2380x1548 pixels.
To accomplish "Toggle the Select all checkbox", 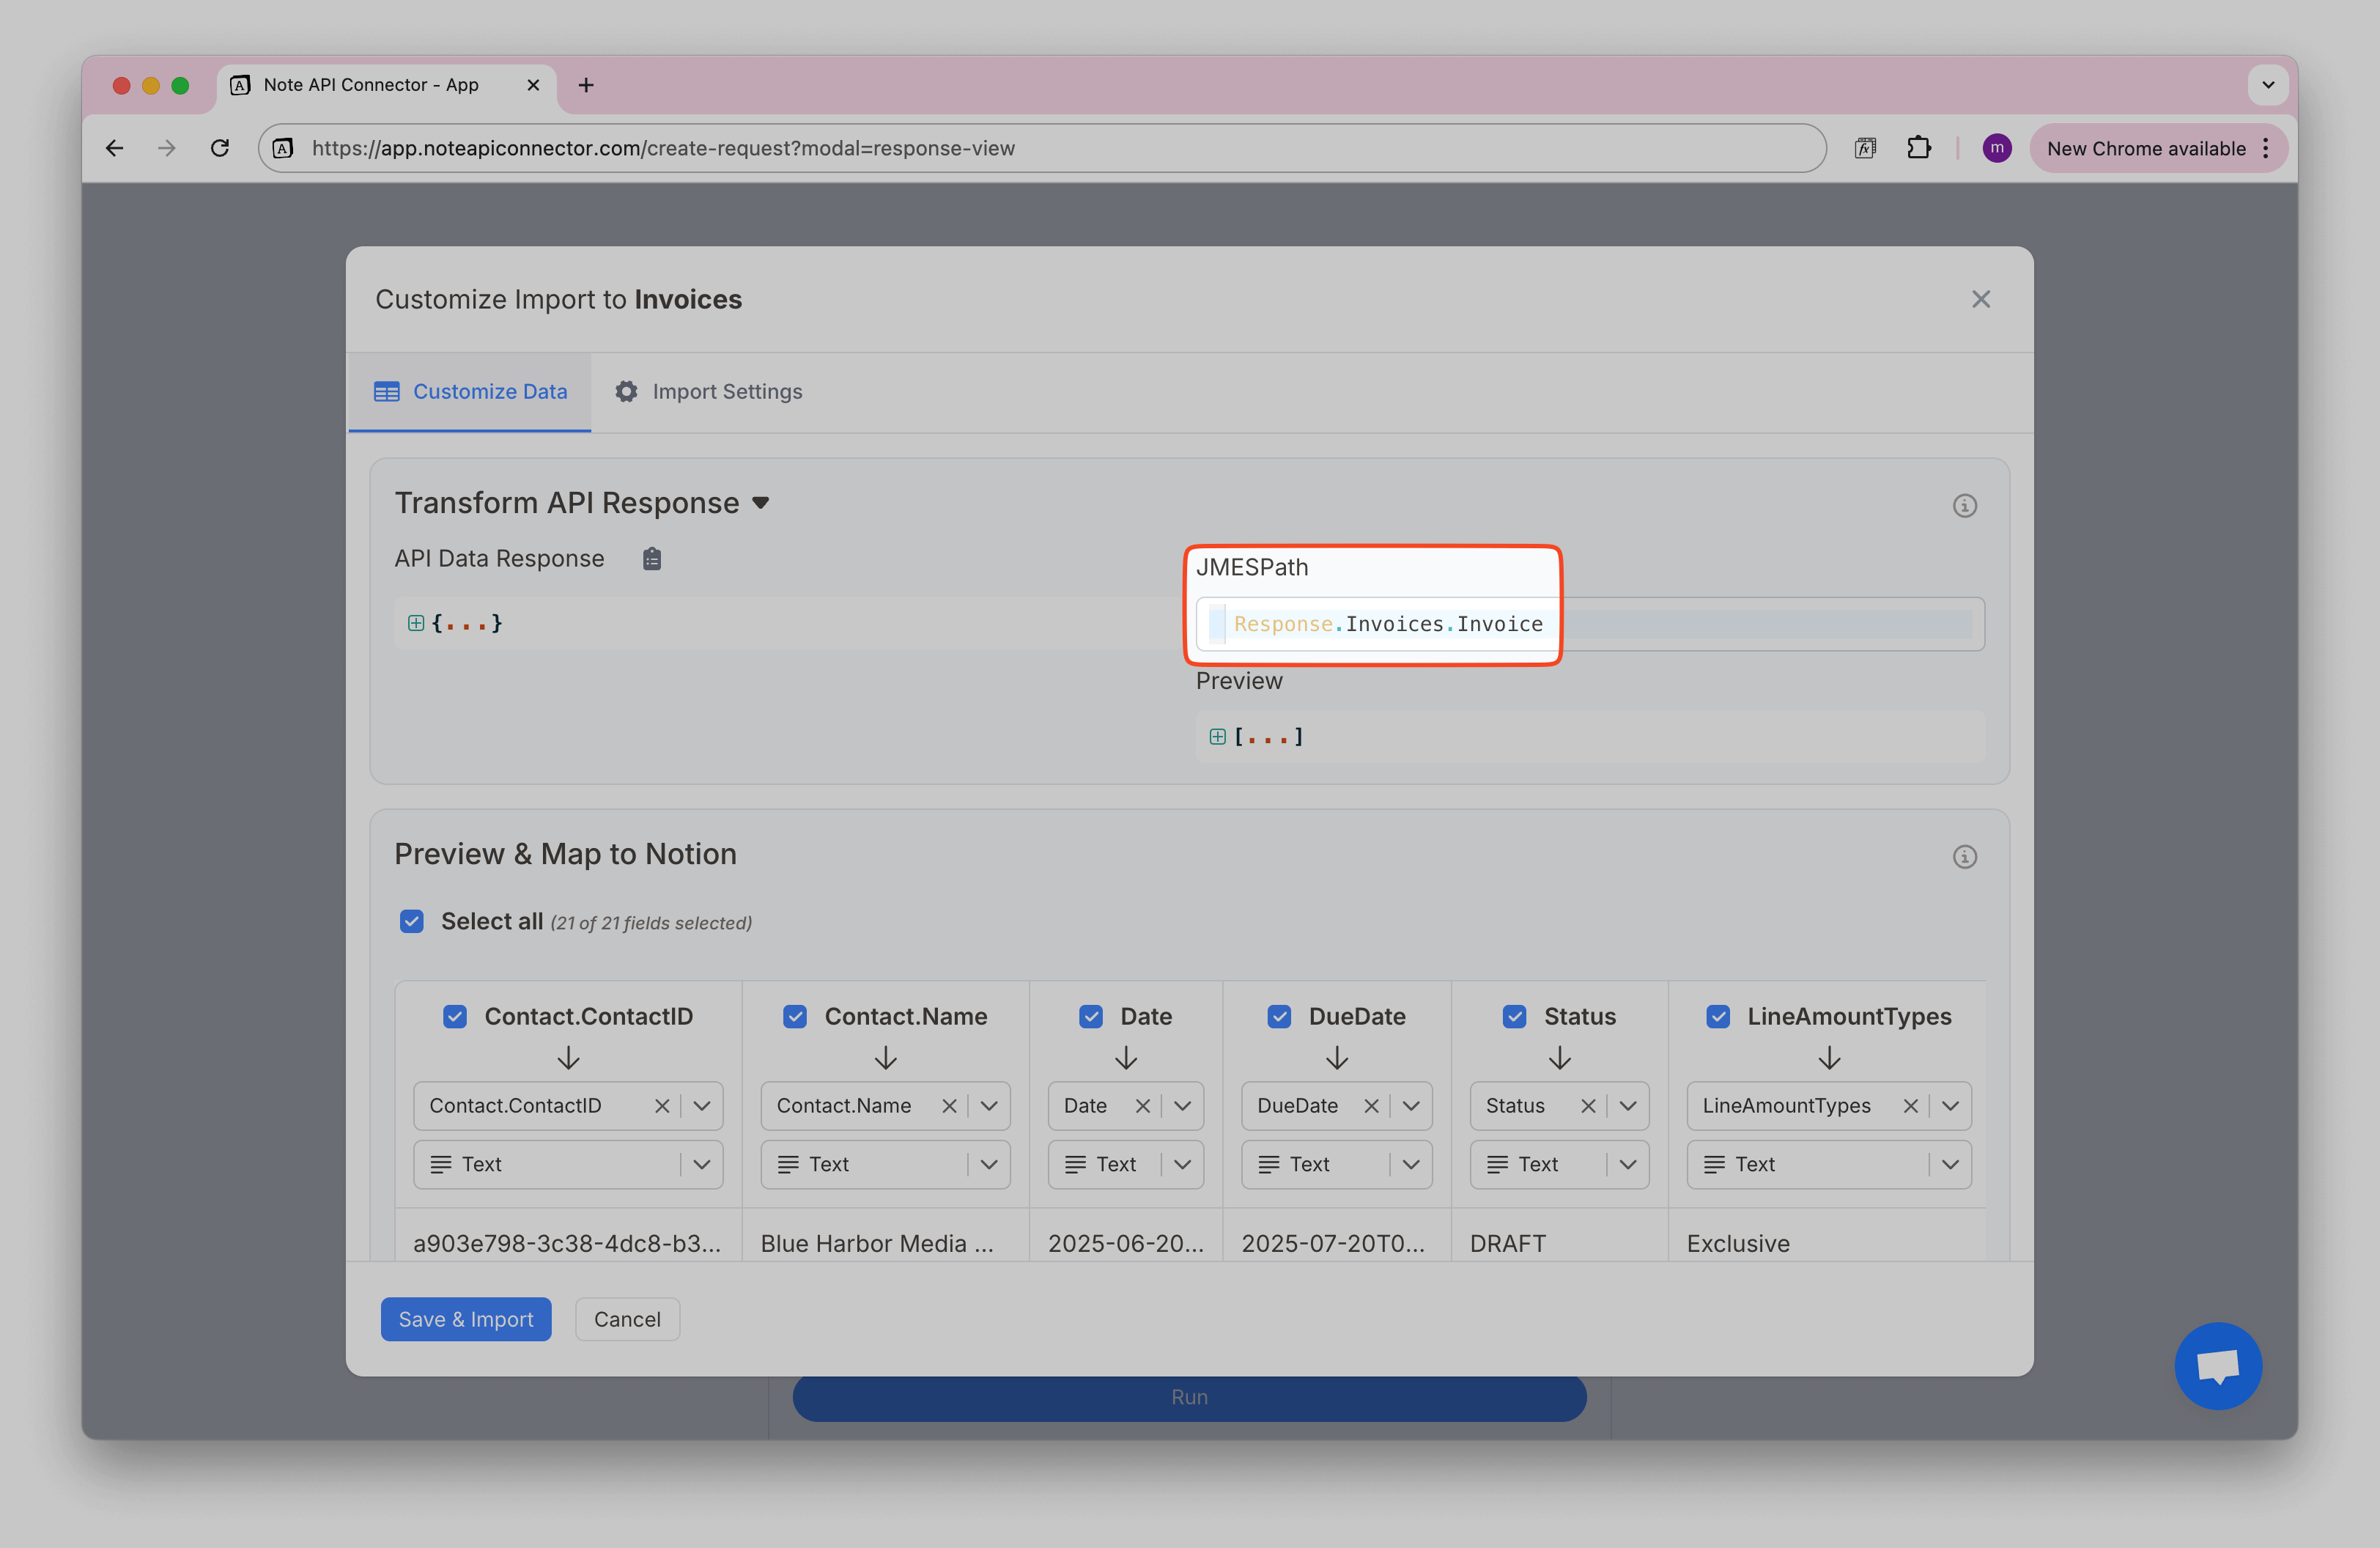I will [x=412, y=921].
